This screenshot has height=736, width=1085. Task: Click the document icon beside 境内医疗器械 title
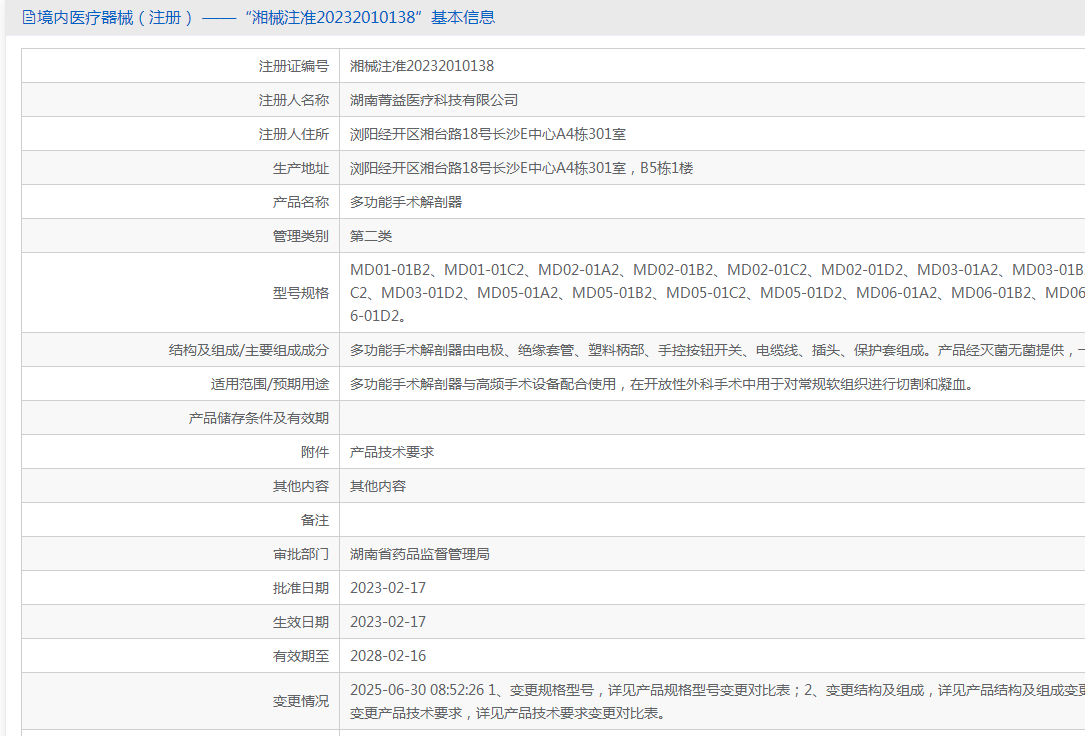point(28,17)
